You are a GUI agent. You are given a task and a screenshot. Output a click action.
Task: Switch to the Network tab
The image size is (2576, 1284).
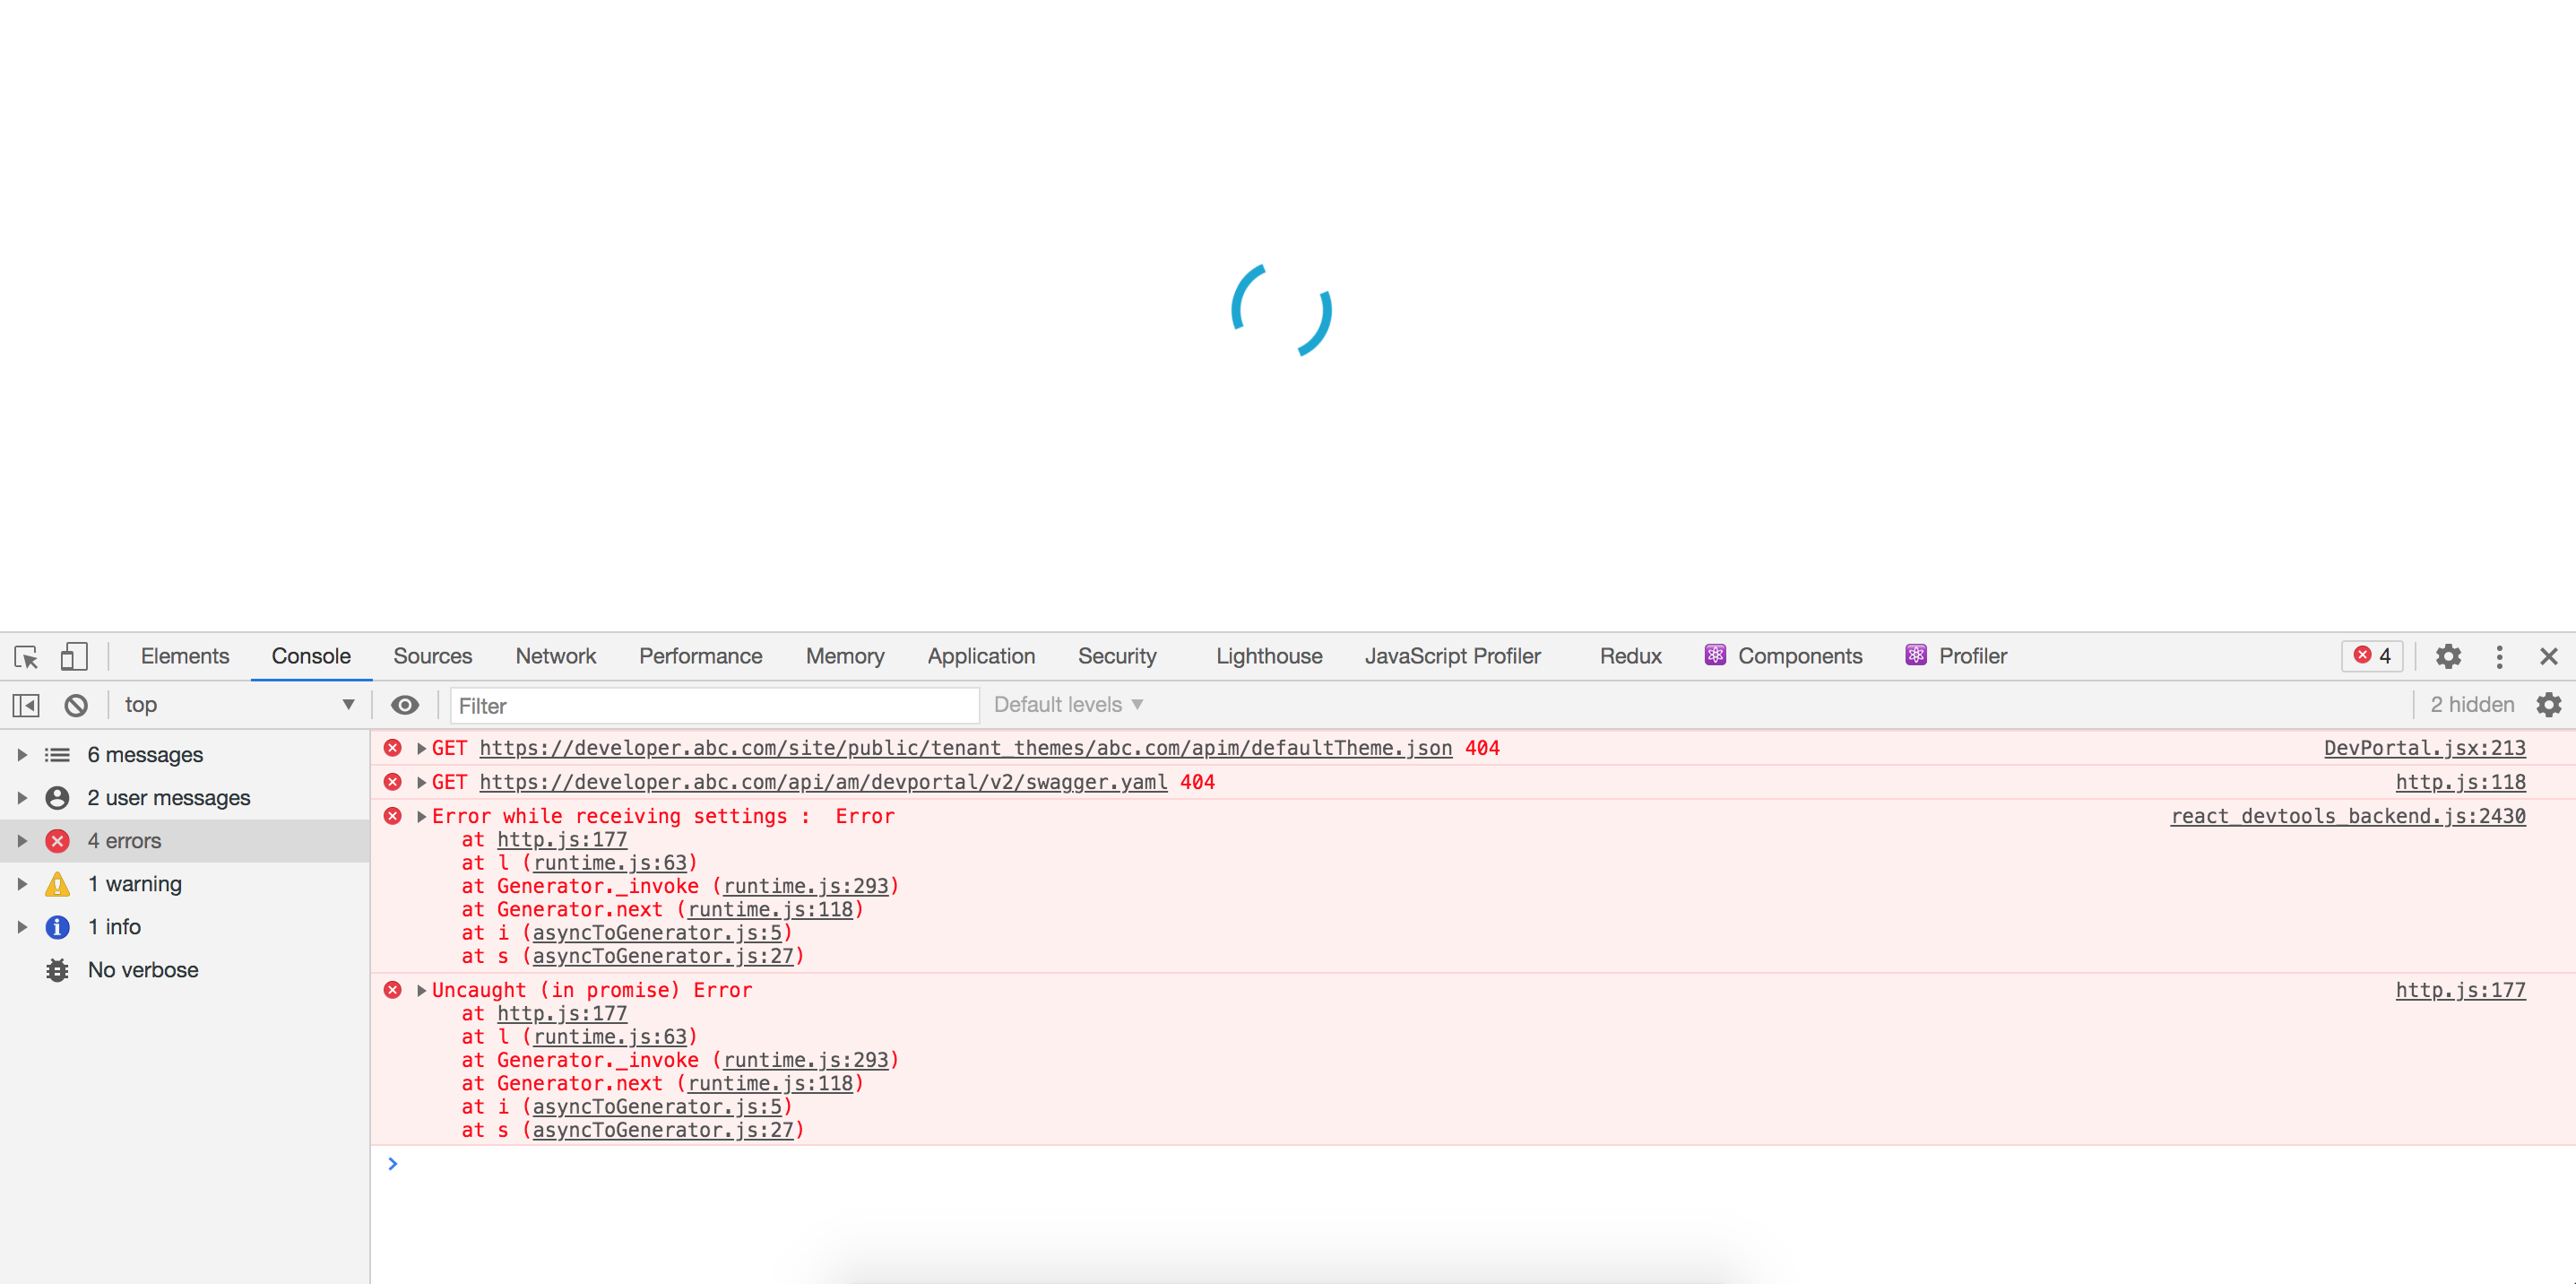point(555,656)
